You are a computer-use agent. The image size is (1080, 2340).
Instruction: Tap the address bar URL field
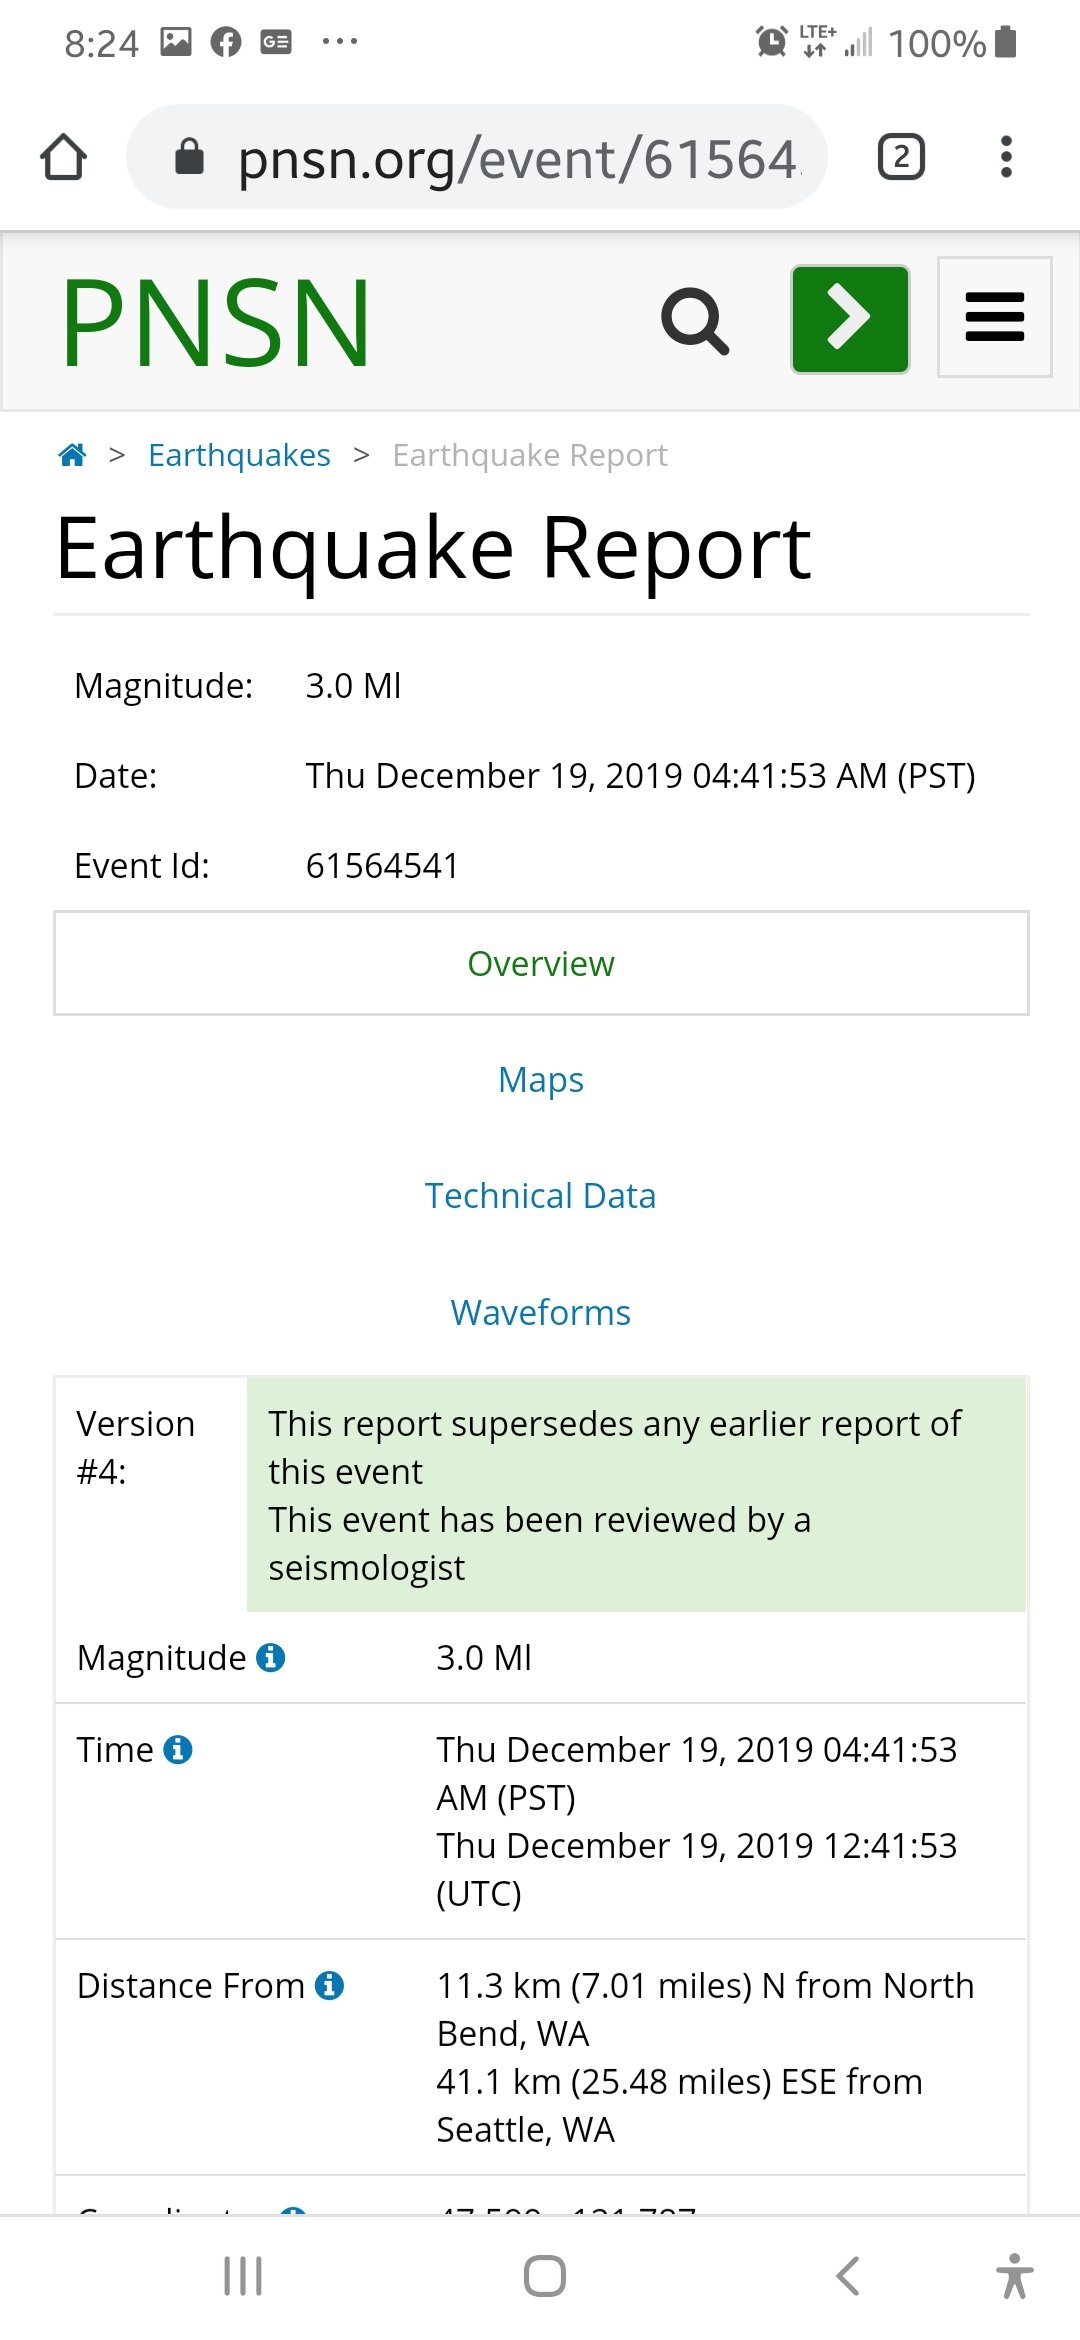[516, 158]
